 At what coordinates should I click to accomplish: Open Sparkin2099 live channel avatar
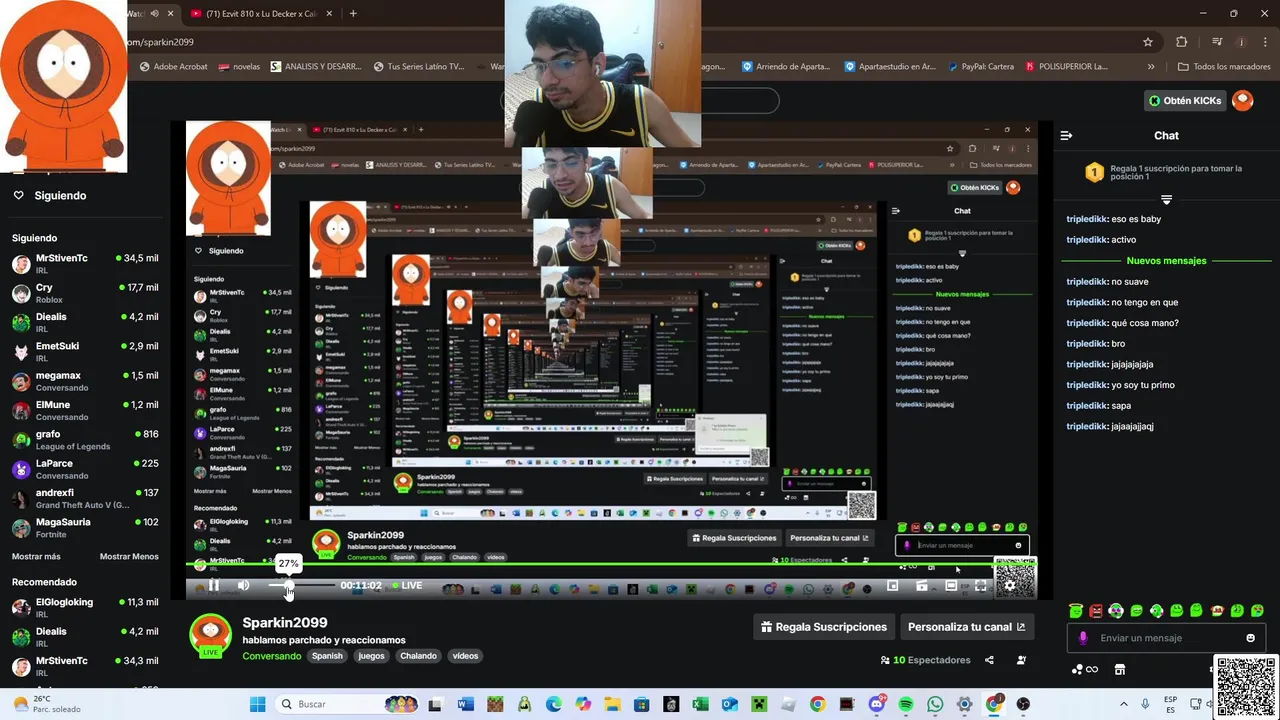(211, 636)
